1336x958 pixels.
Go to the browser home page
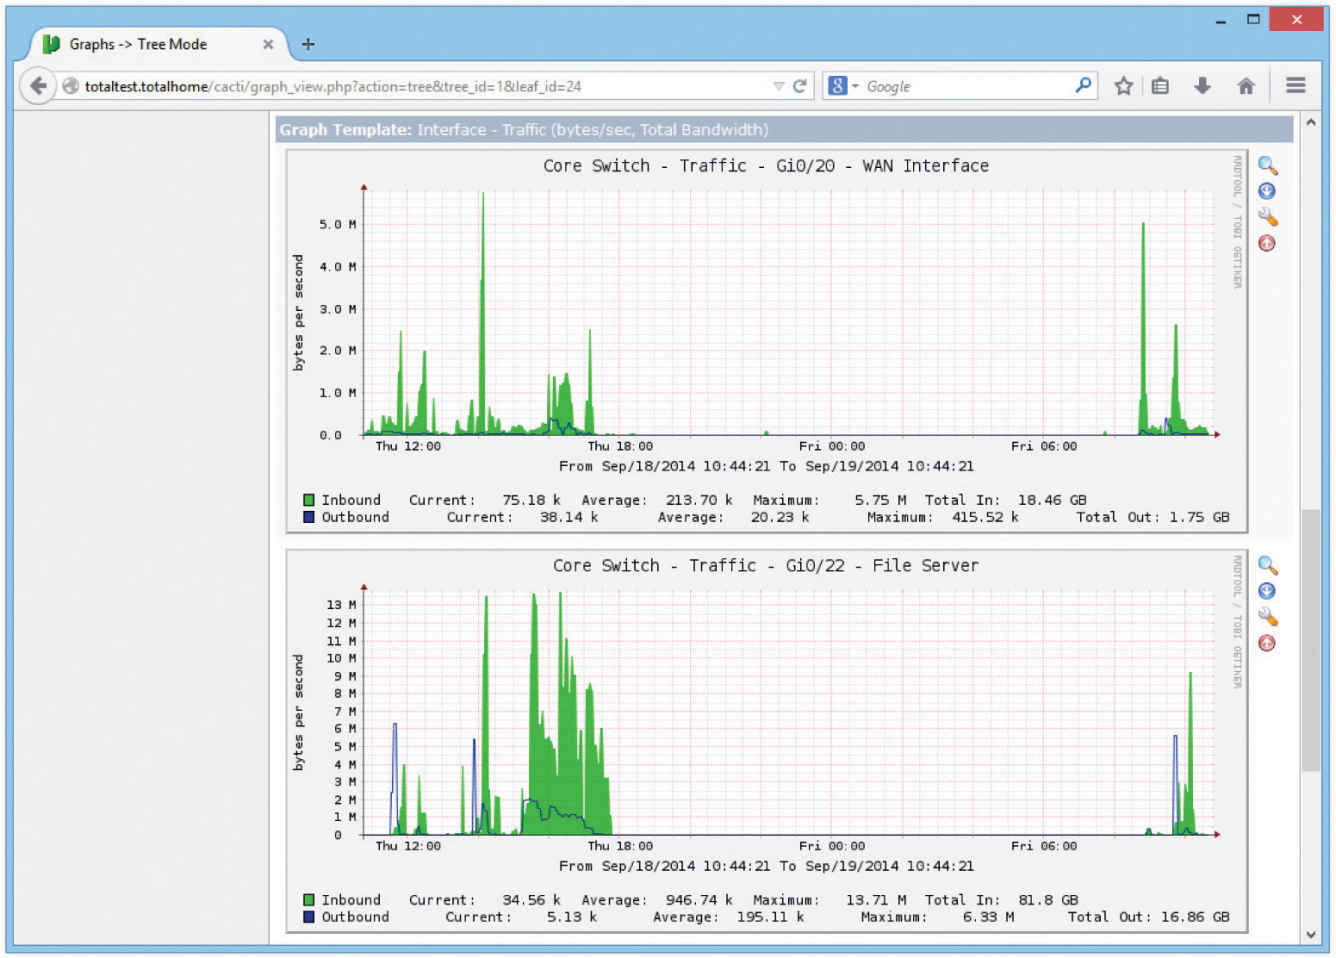pyautogui.click(x=1246, y=86)
